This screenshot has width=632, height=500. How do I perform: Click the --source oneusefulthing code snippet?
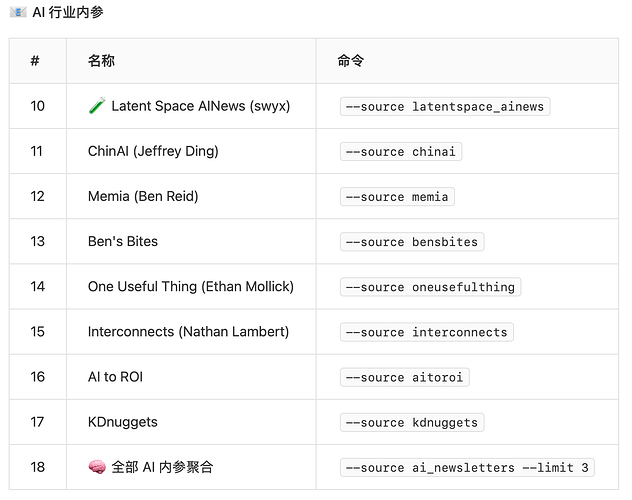point(430,287)
